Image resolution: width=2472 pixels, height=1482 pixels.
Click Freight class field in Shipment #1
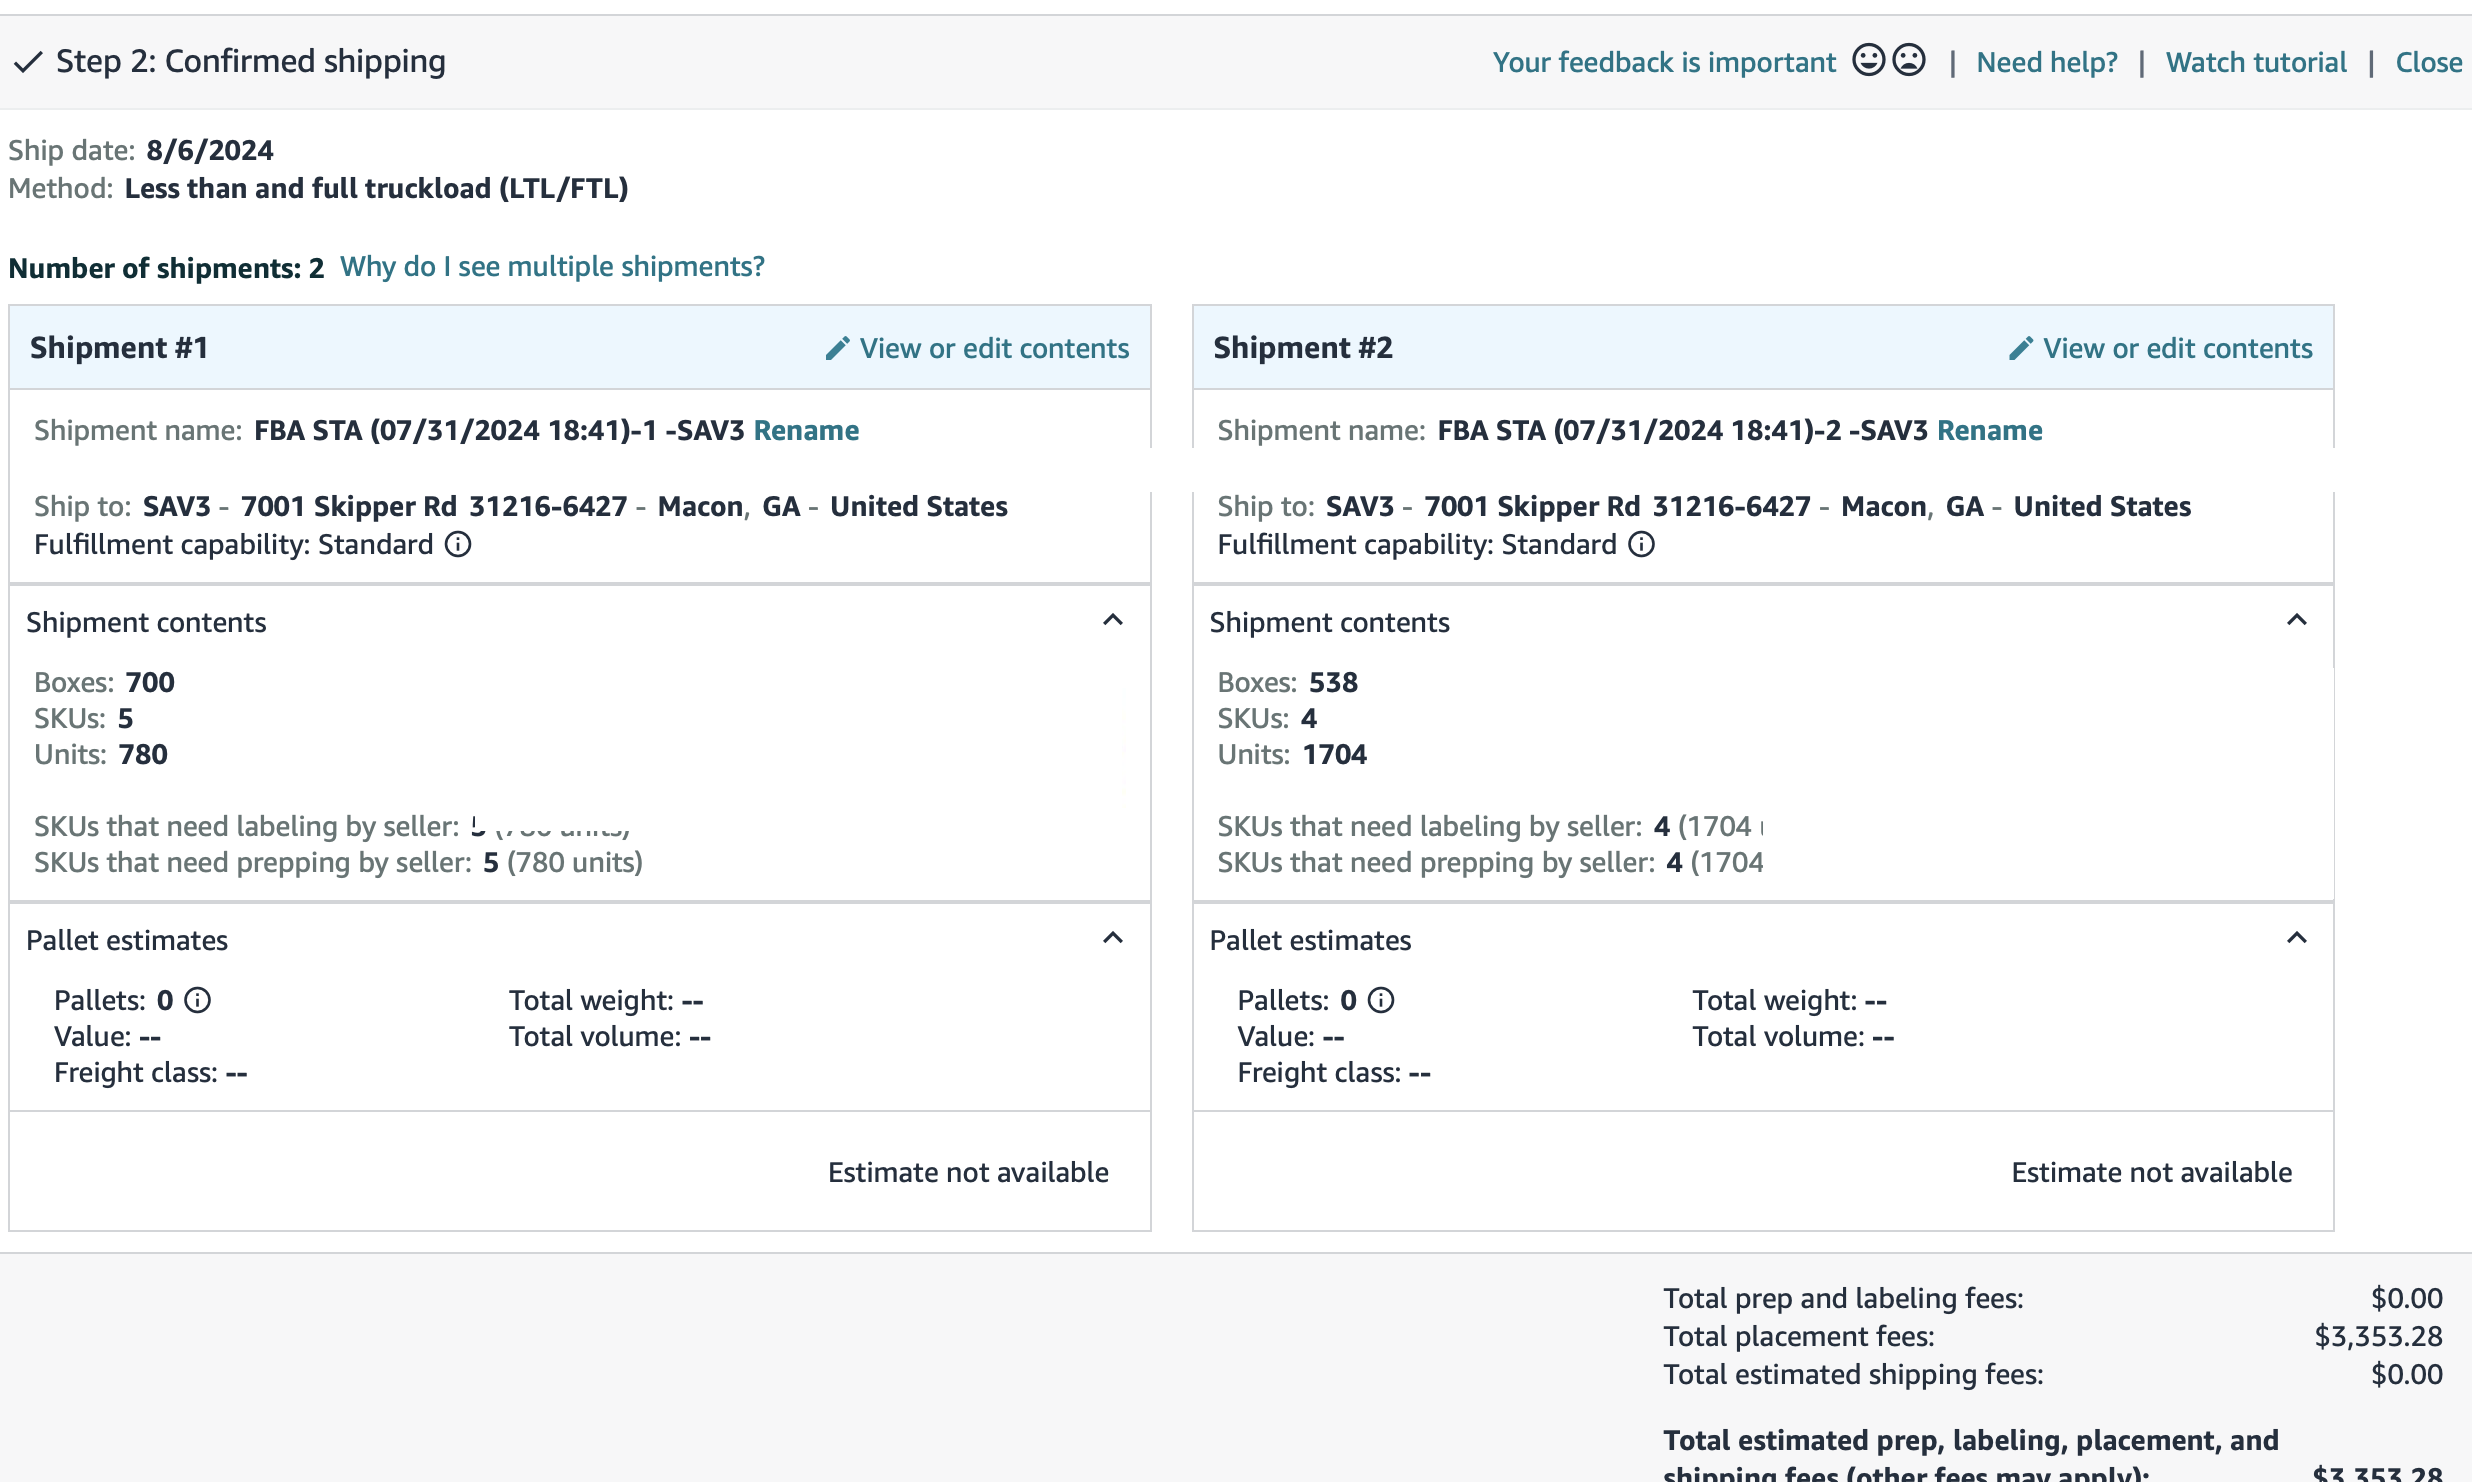(x=151, y=1072)
